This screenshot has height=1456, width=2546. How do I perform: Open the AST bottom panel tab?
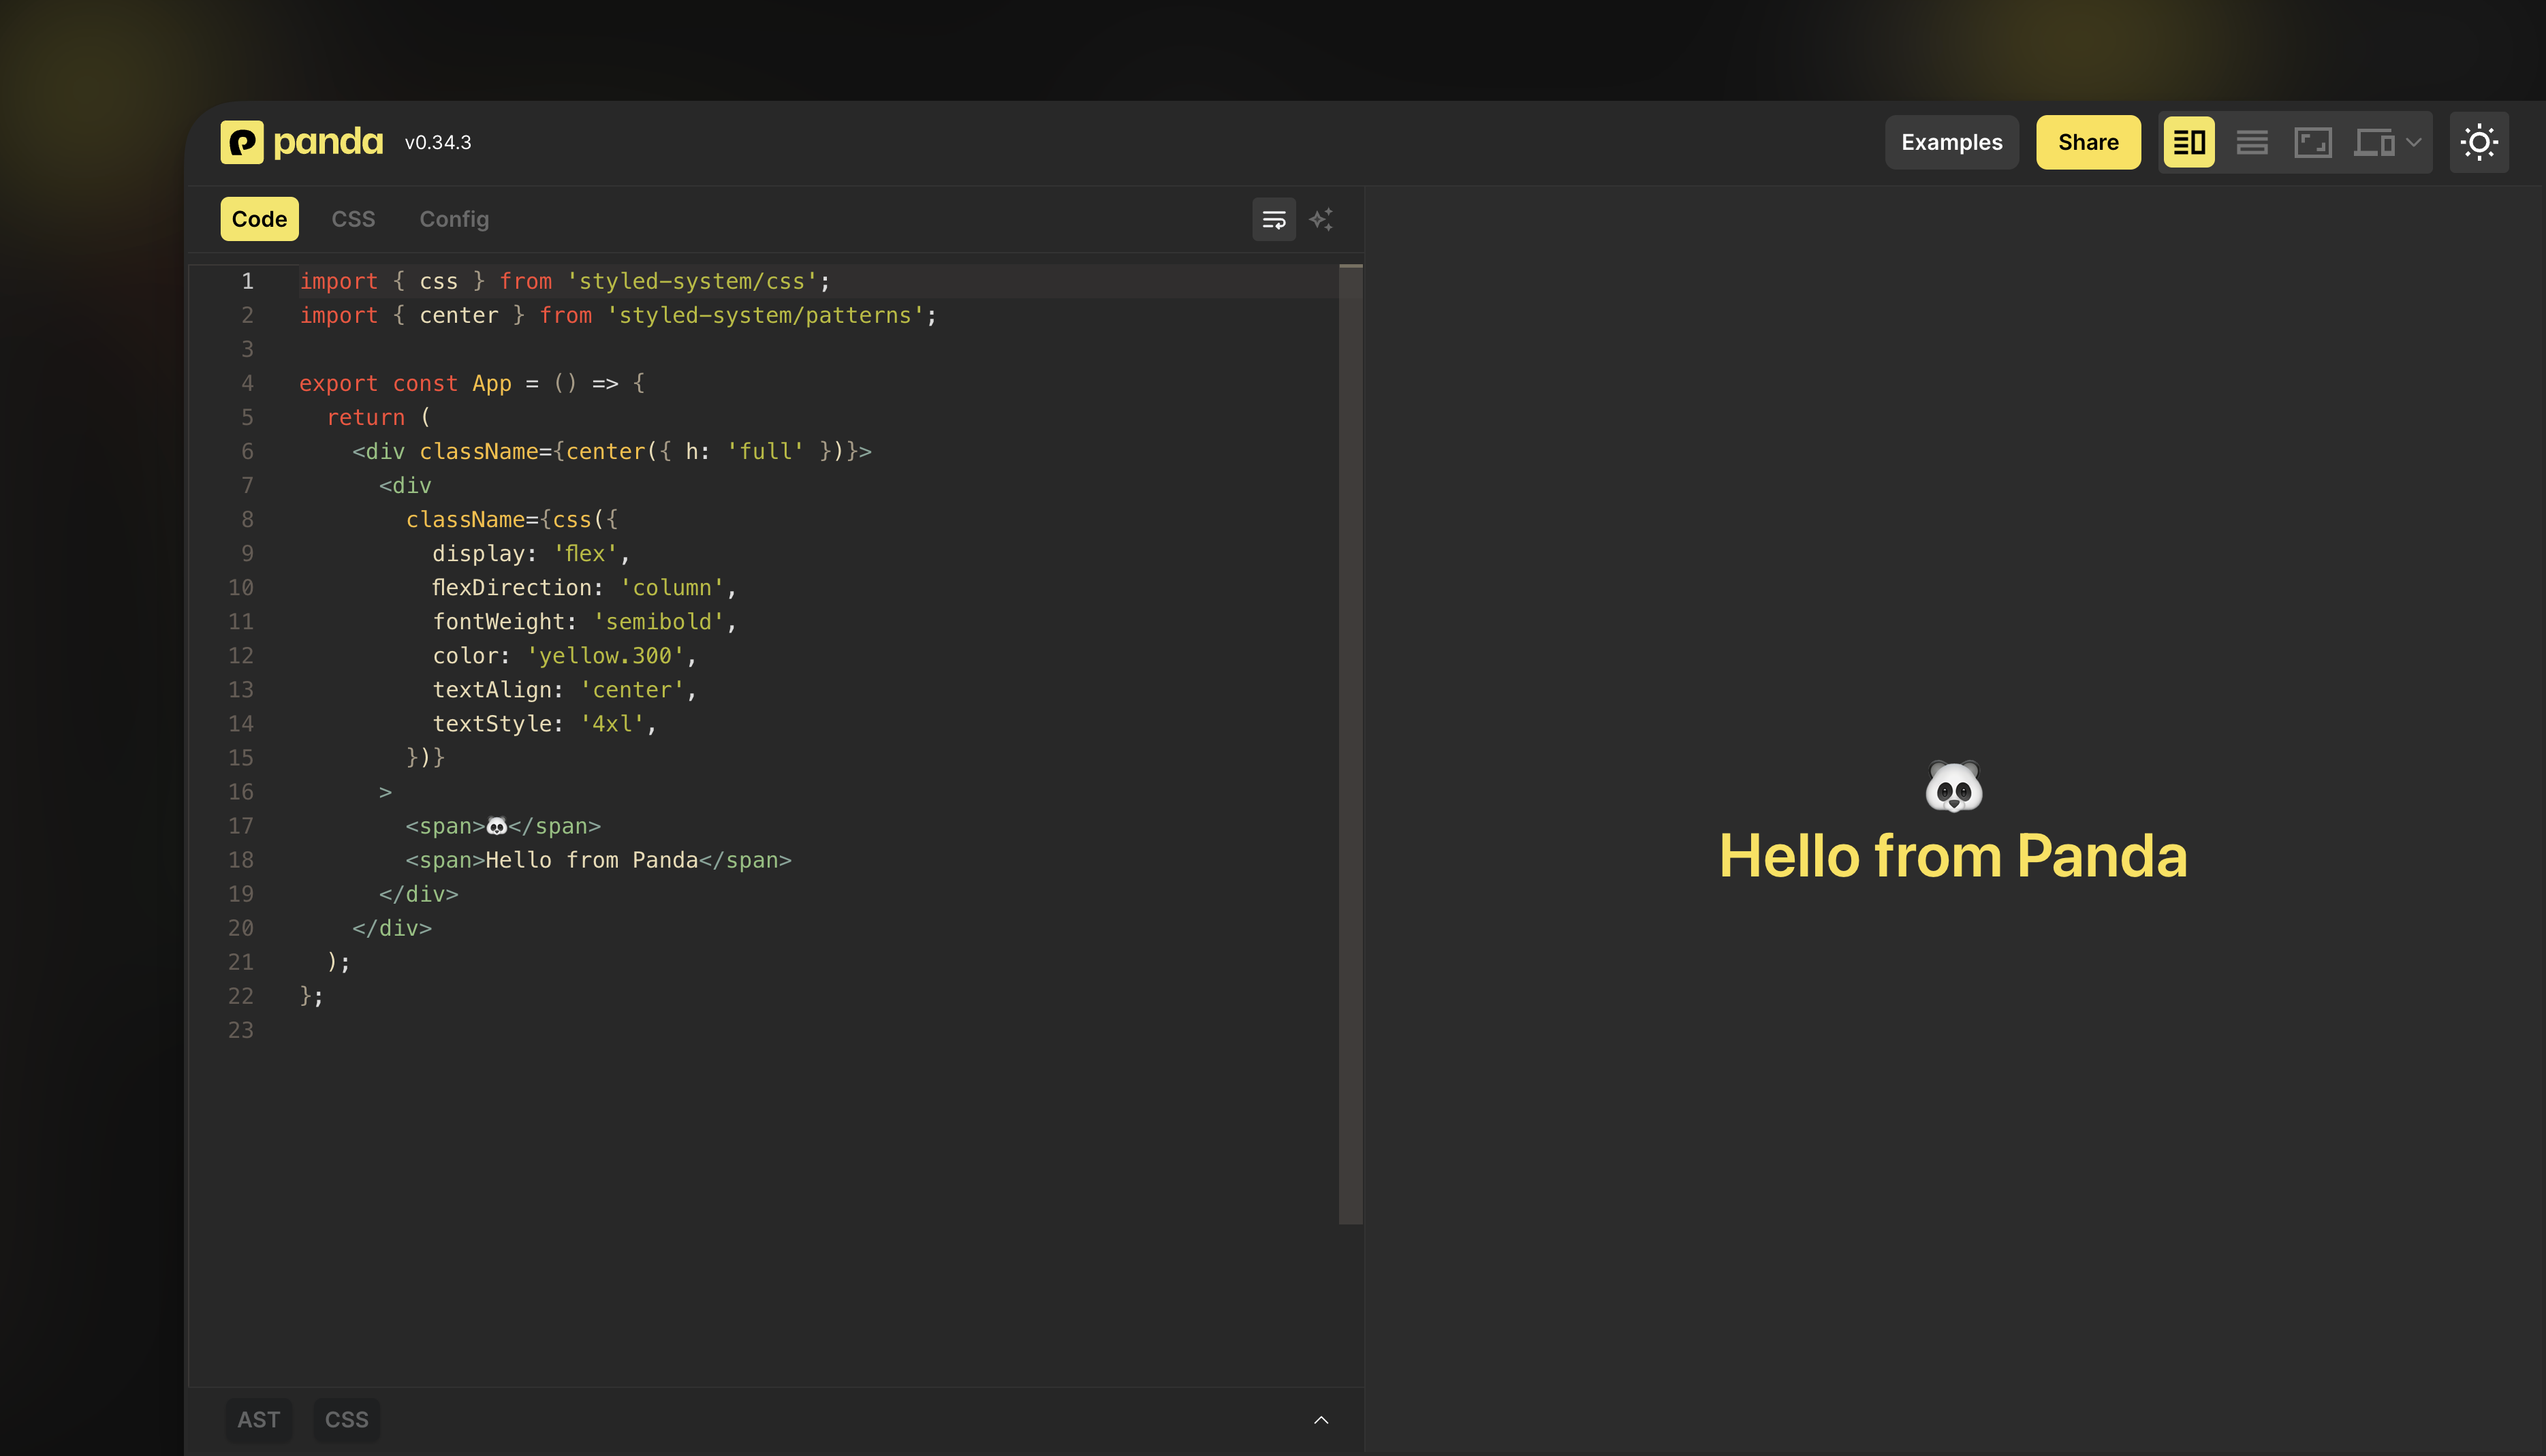point(258,1419)
